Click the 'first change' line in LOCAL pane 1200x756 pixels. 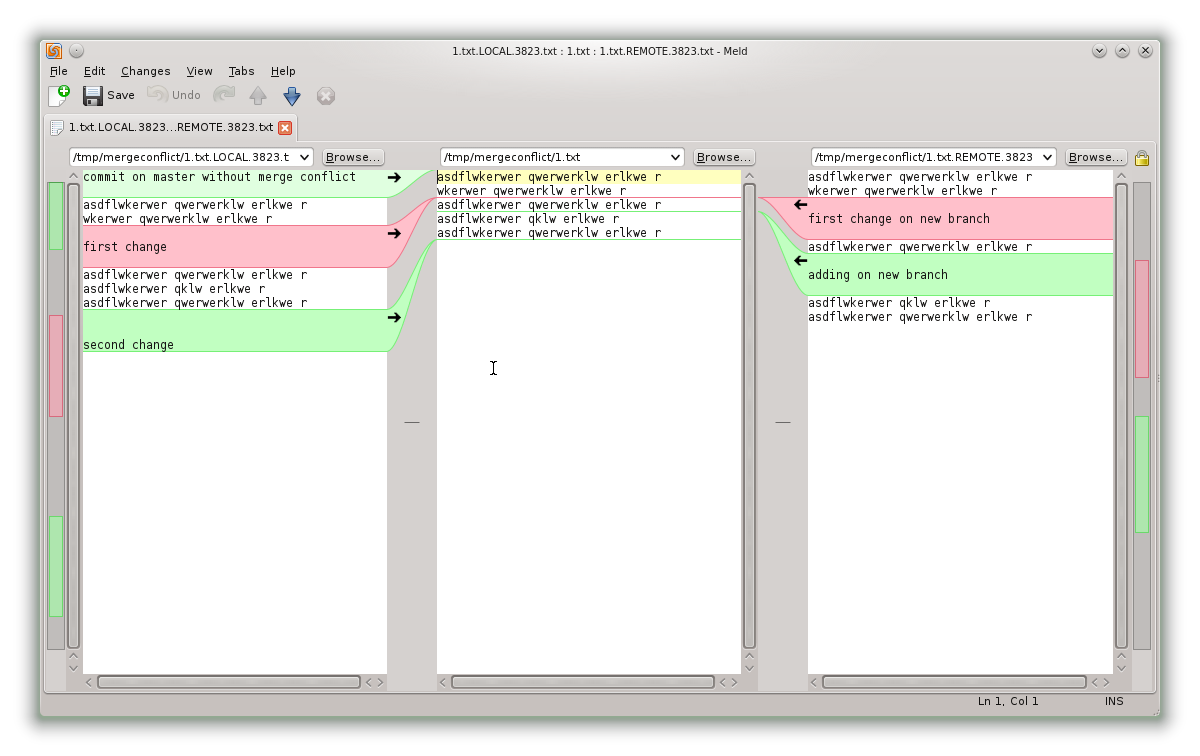pos(125,247)
